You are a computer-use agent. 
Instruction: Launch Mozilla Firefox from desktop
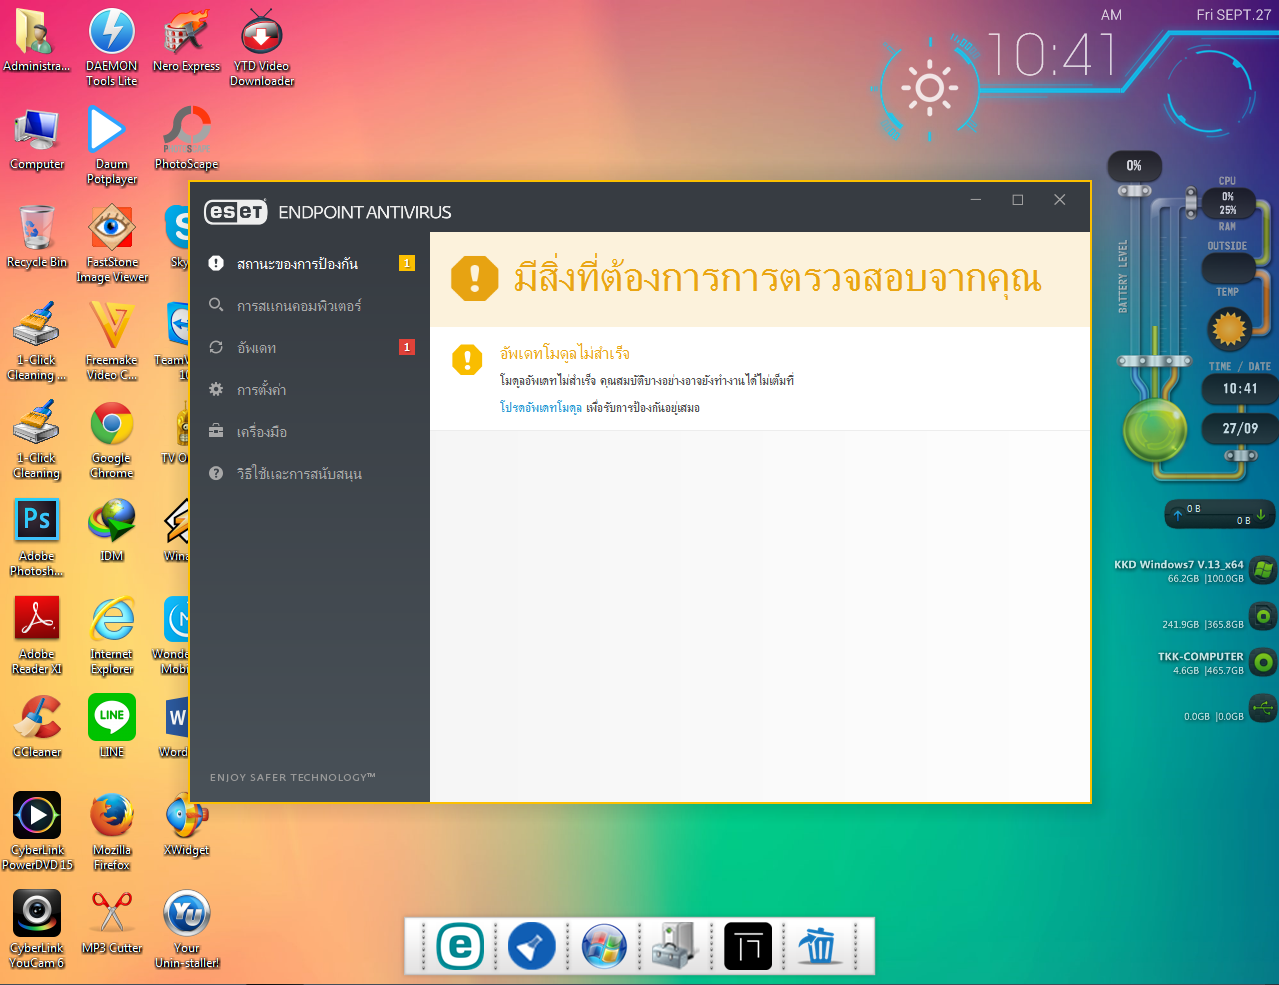[x=112, y=831]
